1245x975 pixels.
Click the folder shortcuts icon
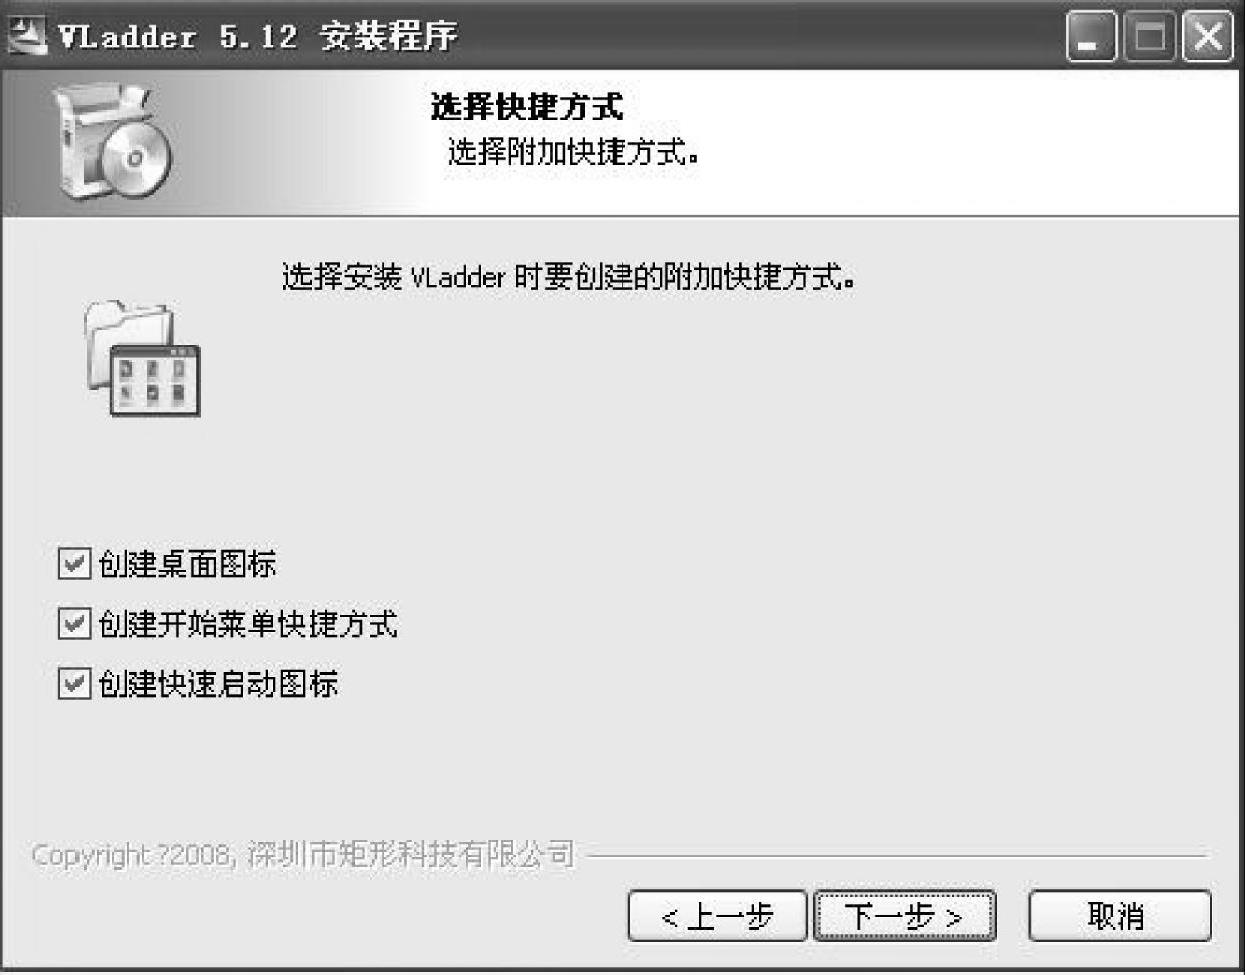pos(143,358)
